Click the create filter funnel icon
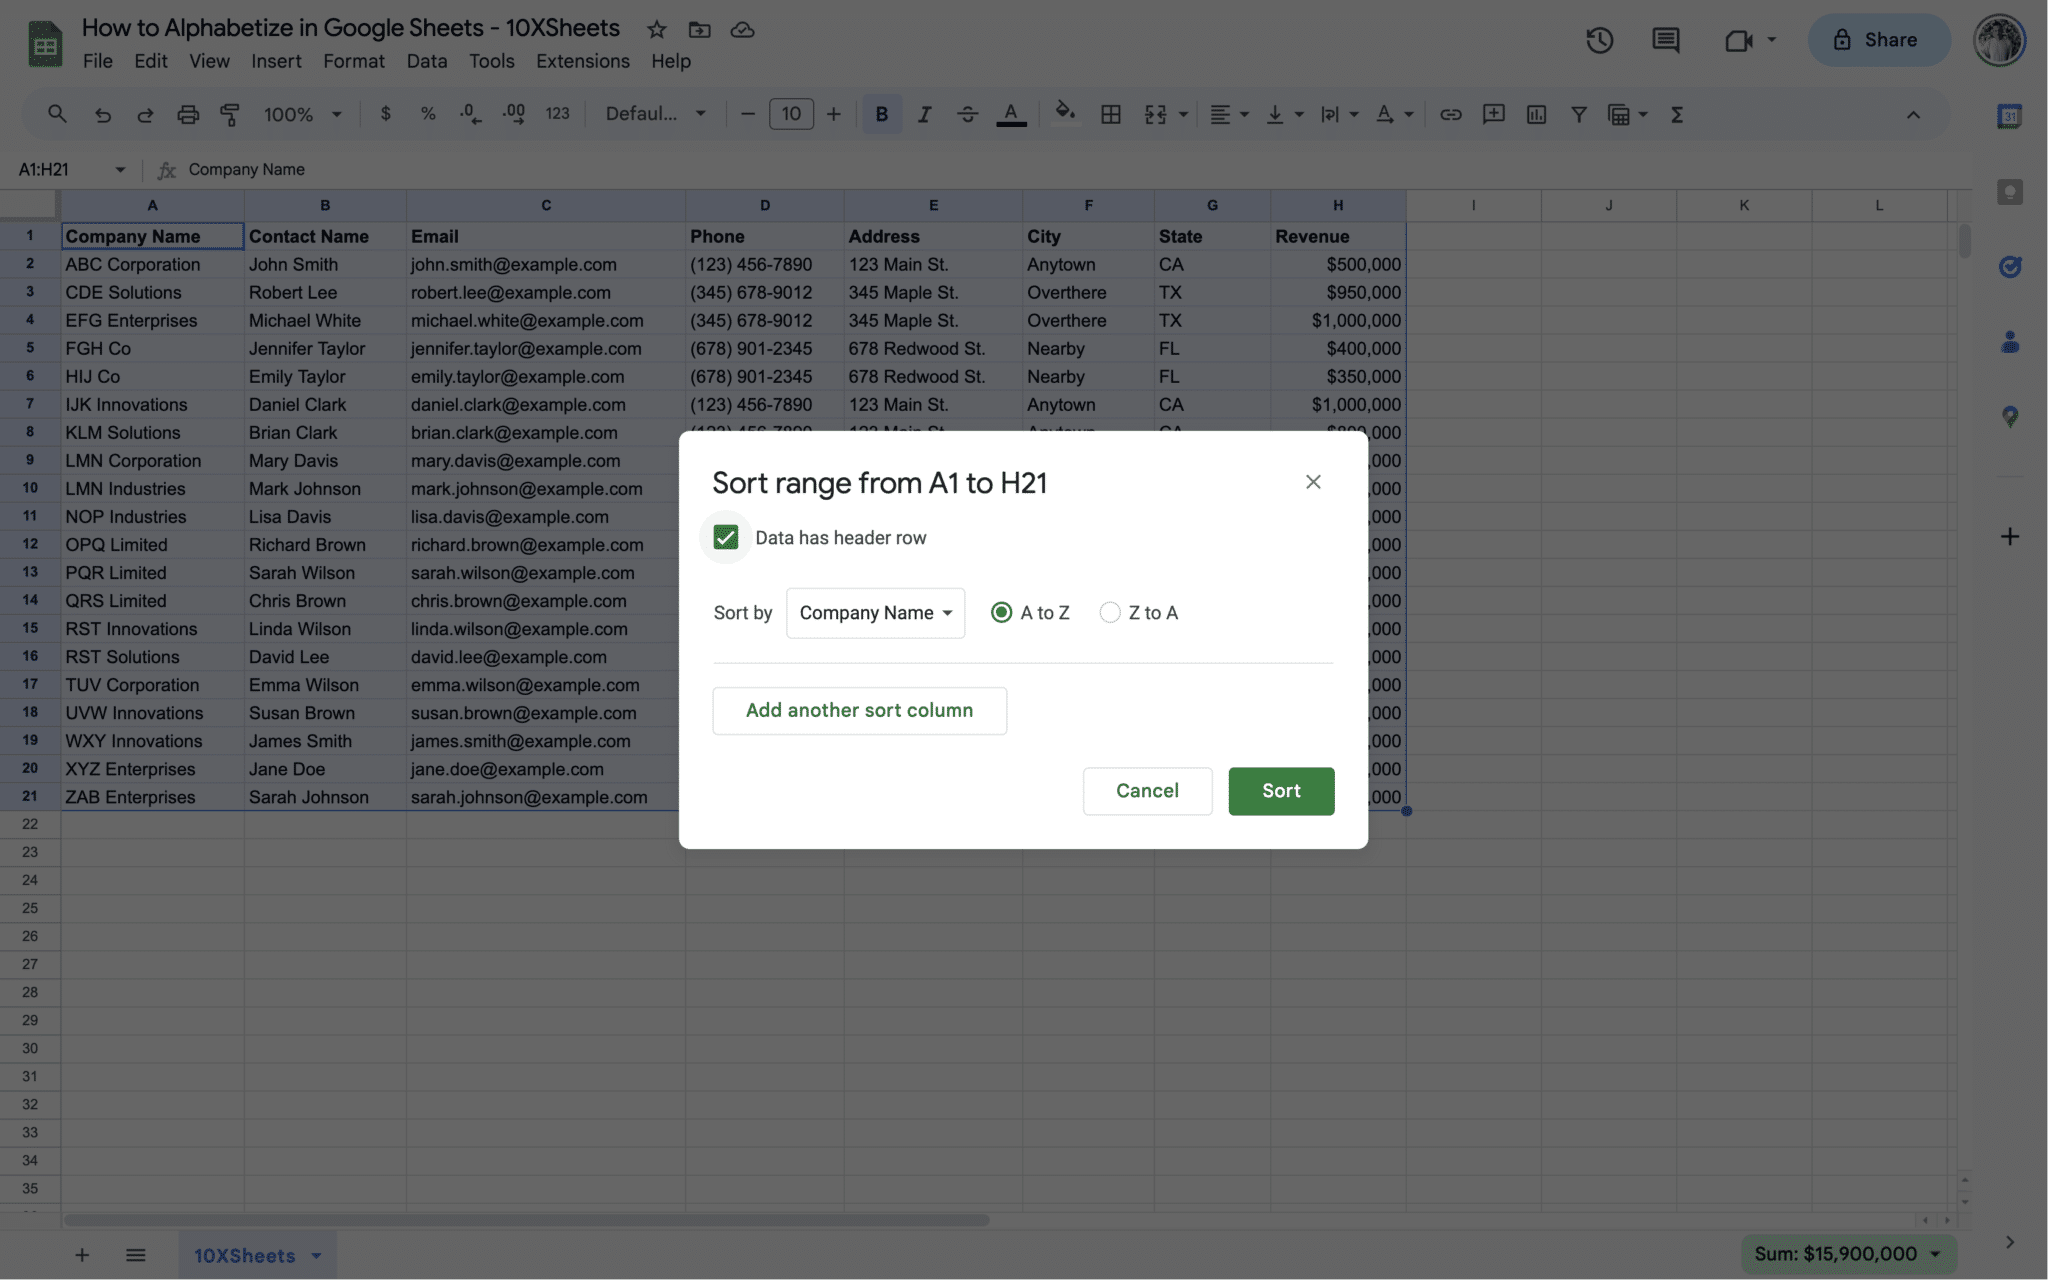 1578,114
